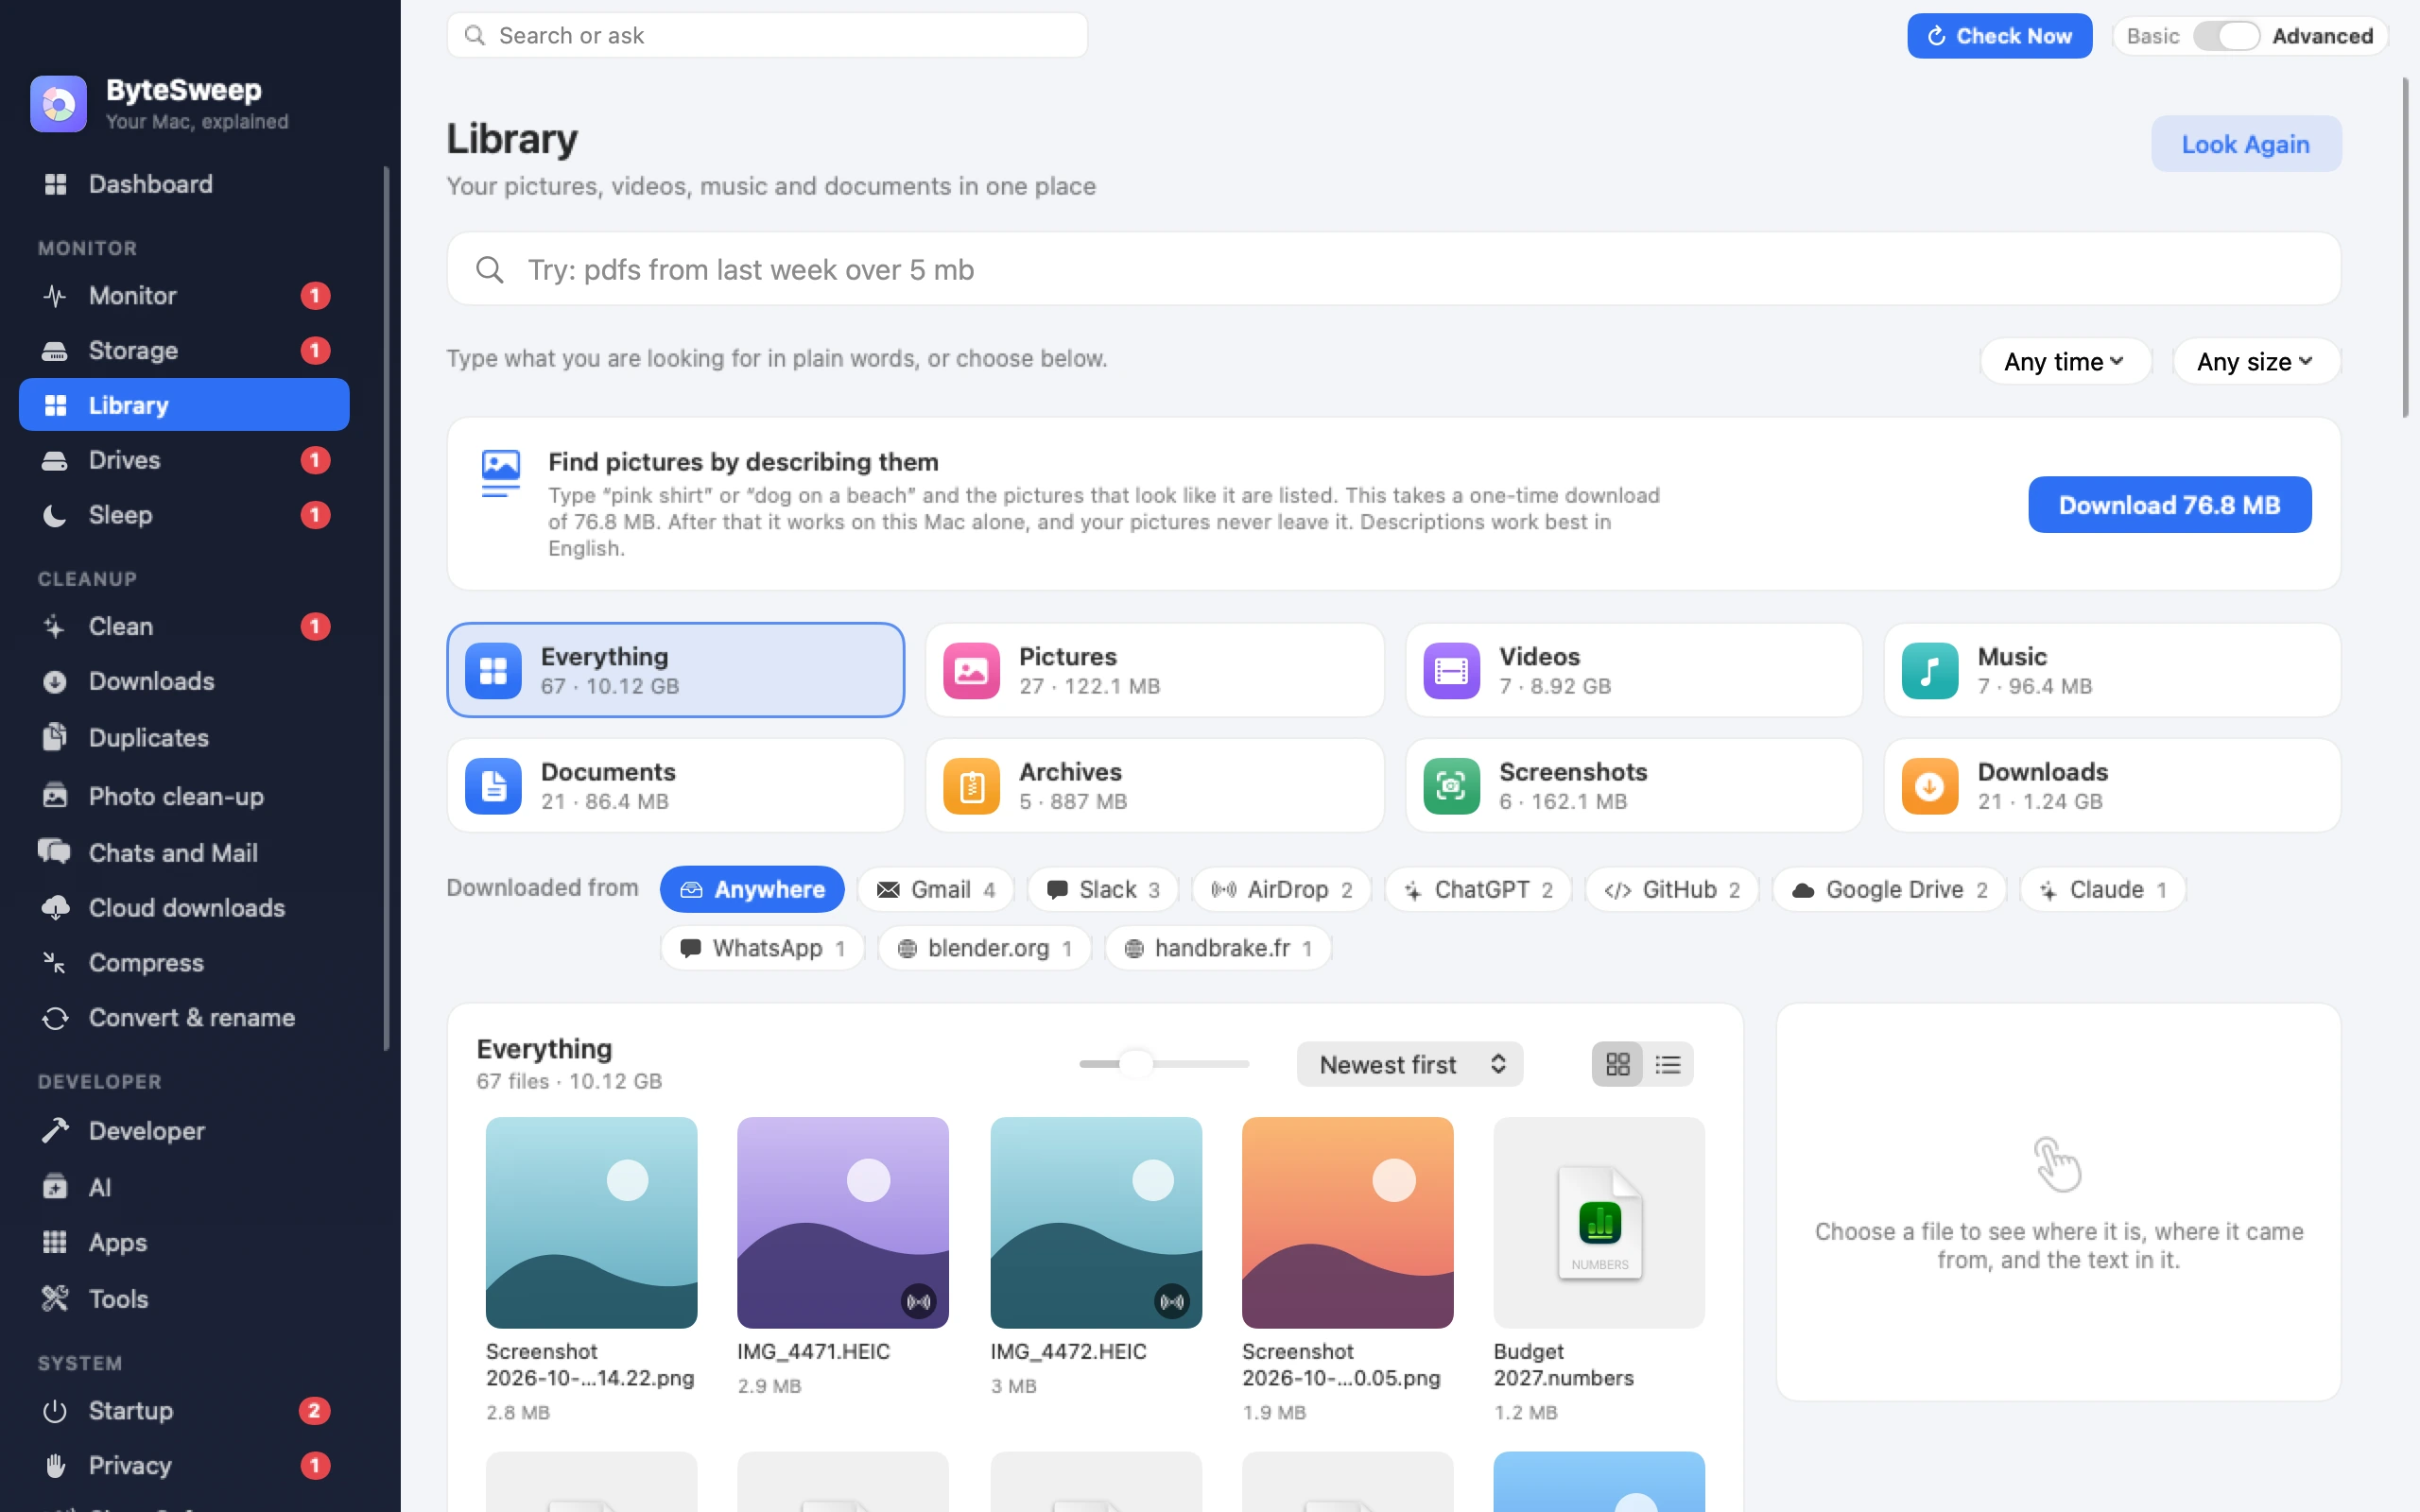
Task: Filter downloads by GitHub chip
Action: click(x=1672, y=889)
